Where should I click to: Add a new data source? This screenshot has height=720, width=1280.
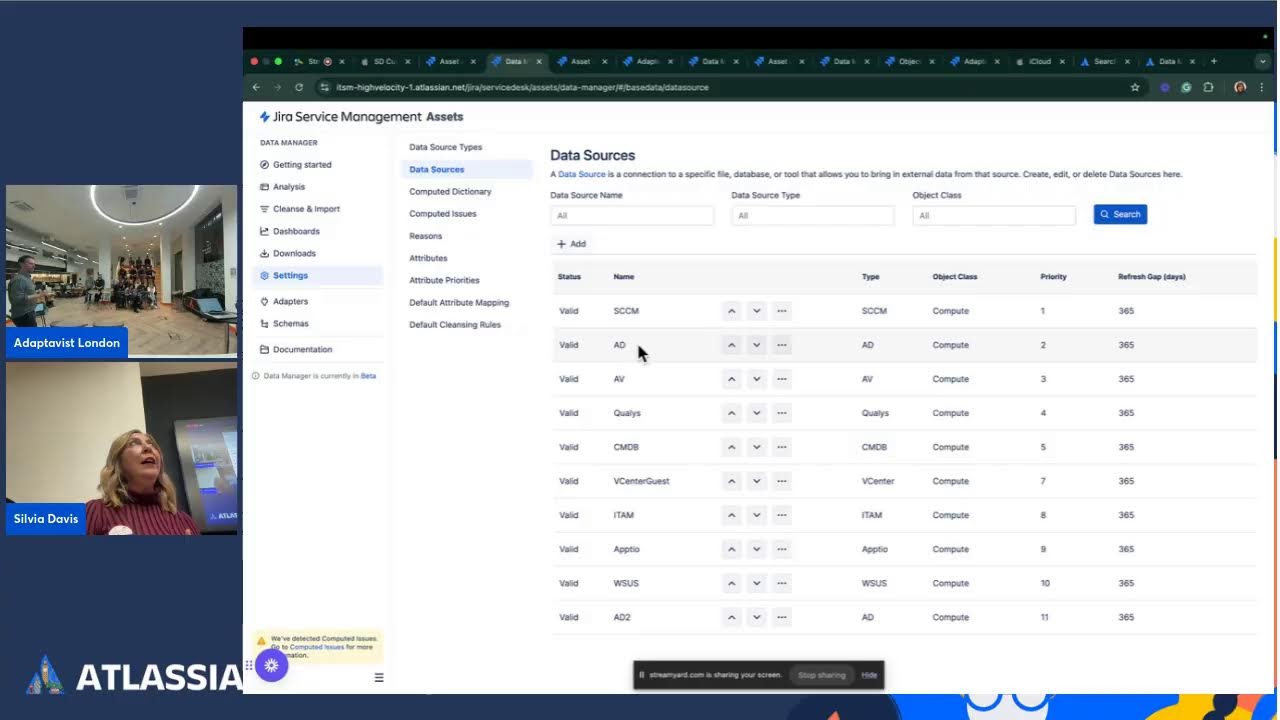pos(571,244)
